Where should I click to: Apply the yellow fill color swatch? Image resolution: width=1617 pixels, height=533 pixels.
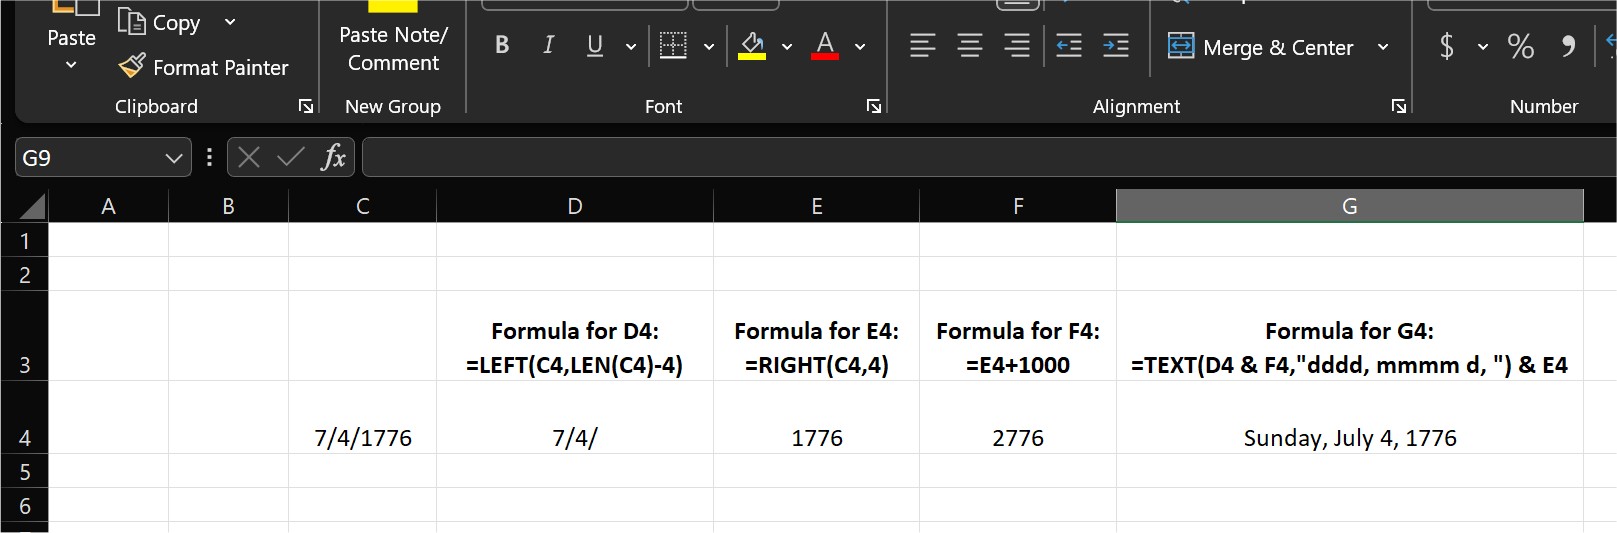pos(752,46)
